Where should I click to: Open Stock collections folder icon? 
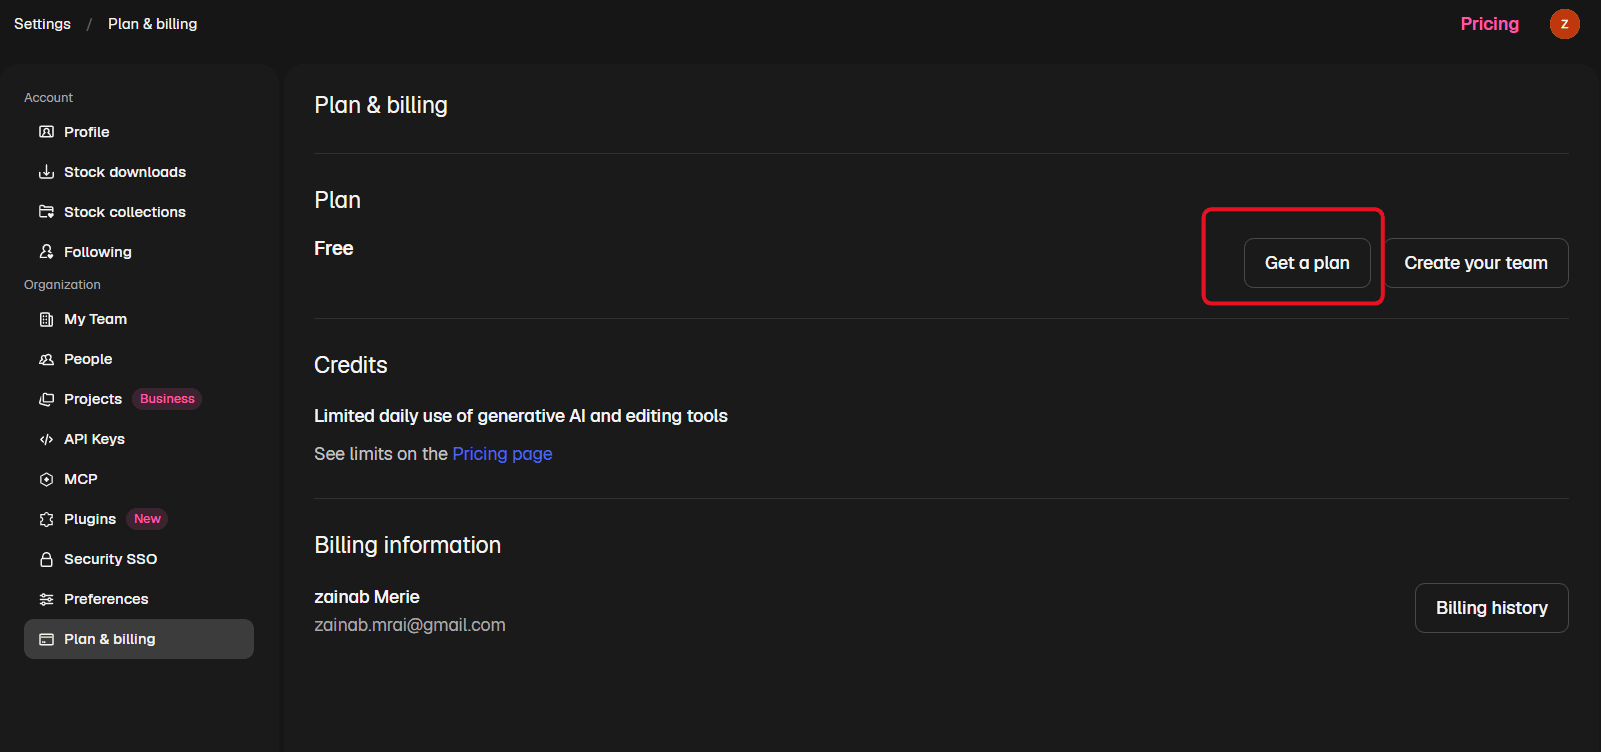coord(46,212)
